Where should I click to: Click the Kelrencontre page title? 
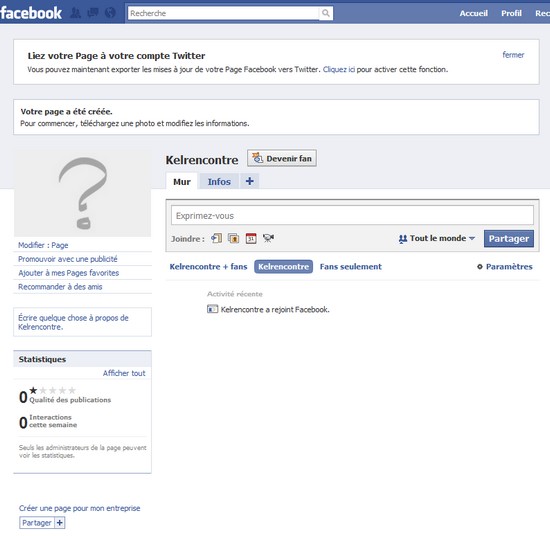click(202, 160)
